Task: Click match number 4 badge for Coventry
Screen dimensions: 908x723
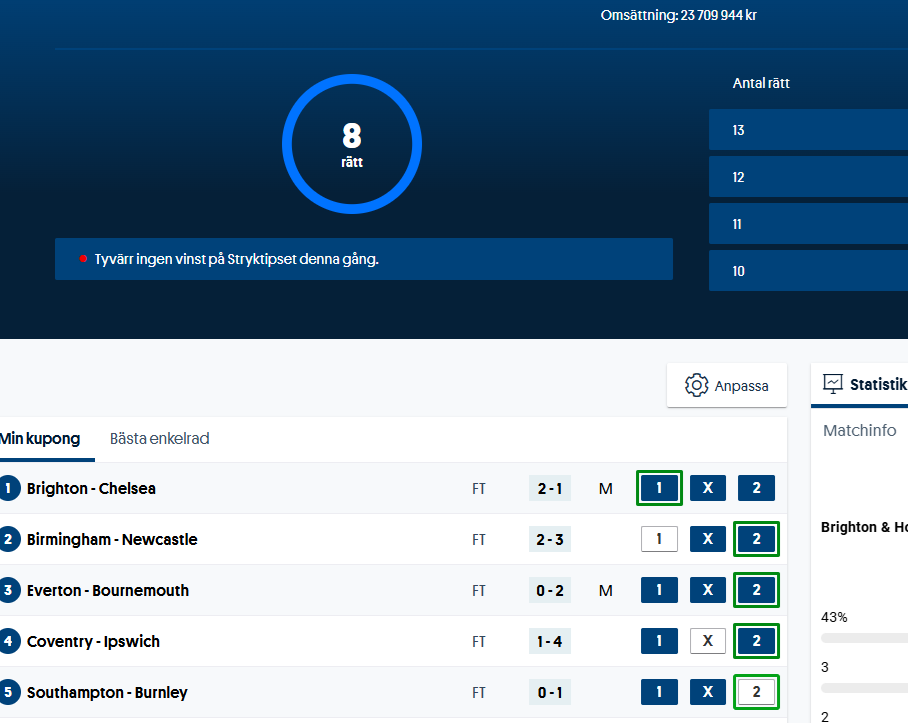Action: click(9, 641)
